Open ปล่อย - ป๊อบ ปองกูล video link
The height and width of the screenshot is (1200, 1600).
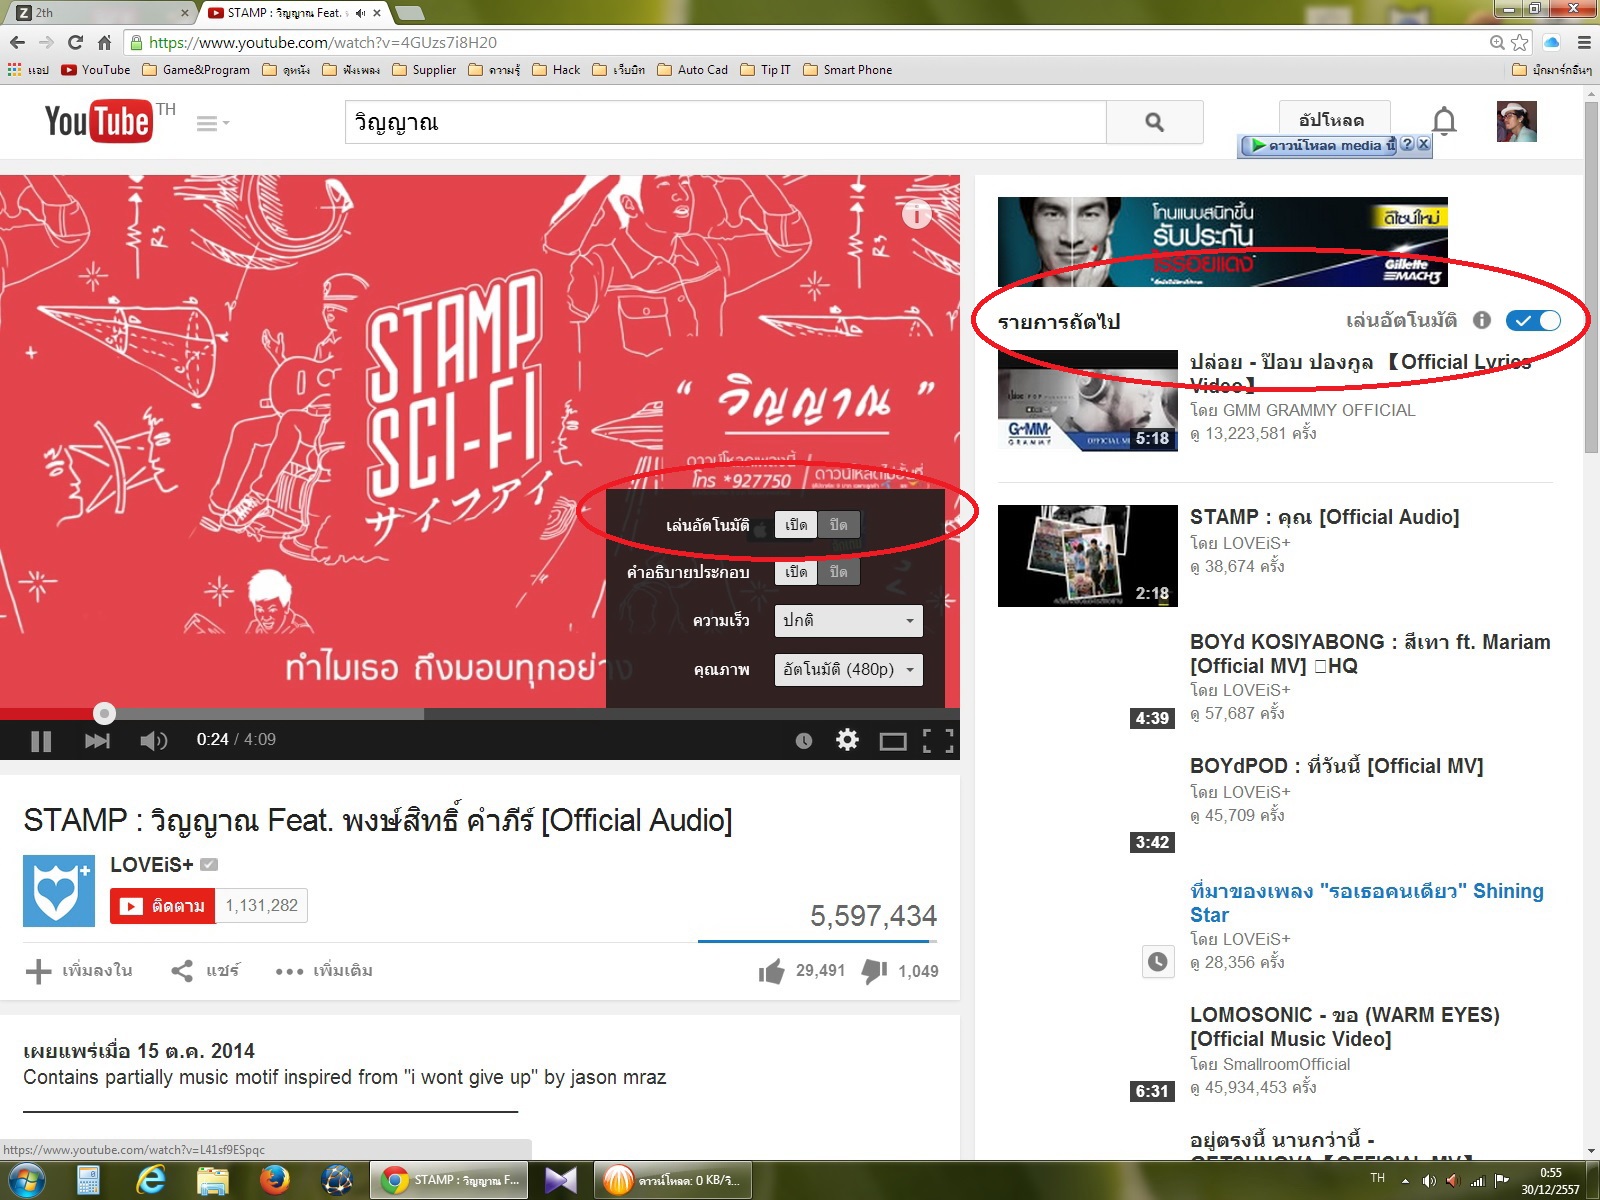[1360, 373]
